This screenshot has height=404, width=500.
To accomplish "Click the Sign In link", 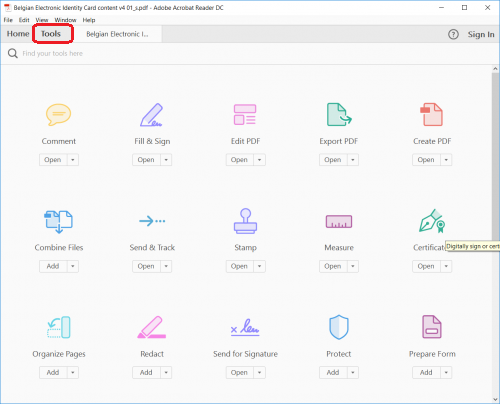I will tap(481, 34).
